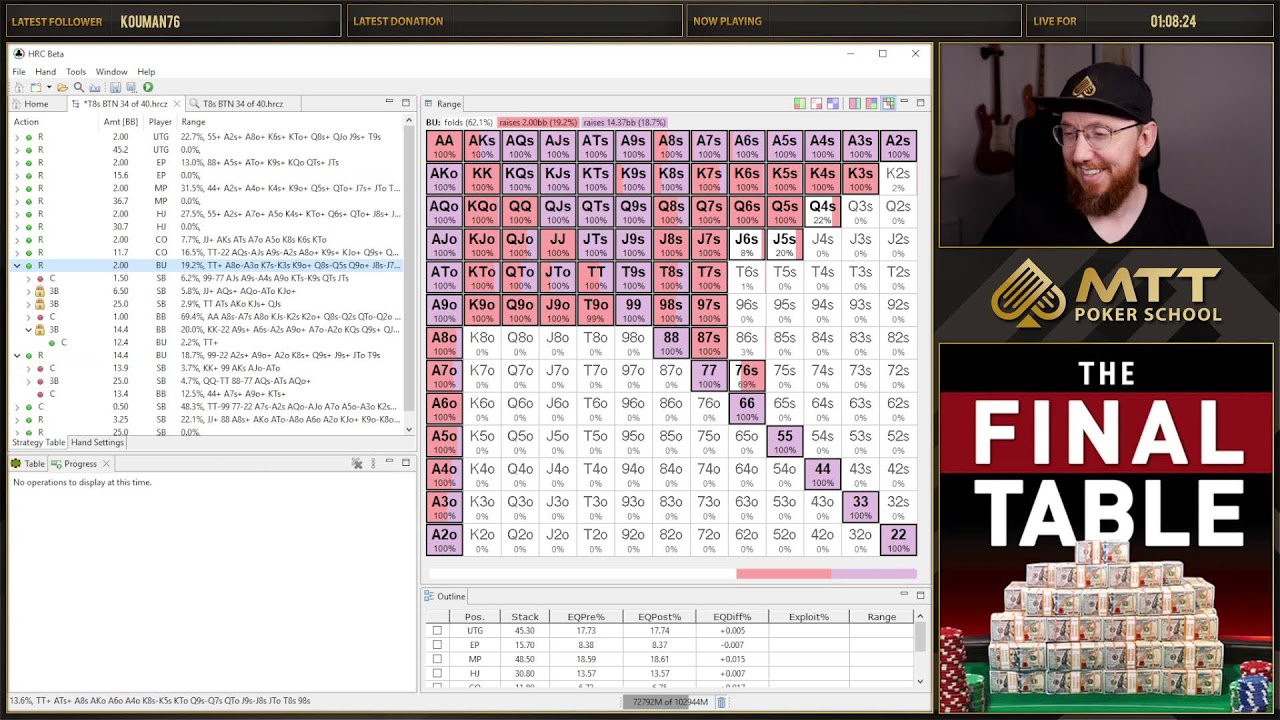The height and width of the screenshot is (720, 1280).
Task: Click the 'raises 14.37bb (18.7%)' action label
Action: click(624, 122)
